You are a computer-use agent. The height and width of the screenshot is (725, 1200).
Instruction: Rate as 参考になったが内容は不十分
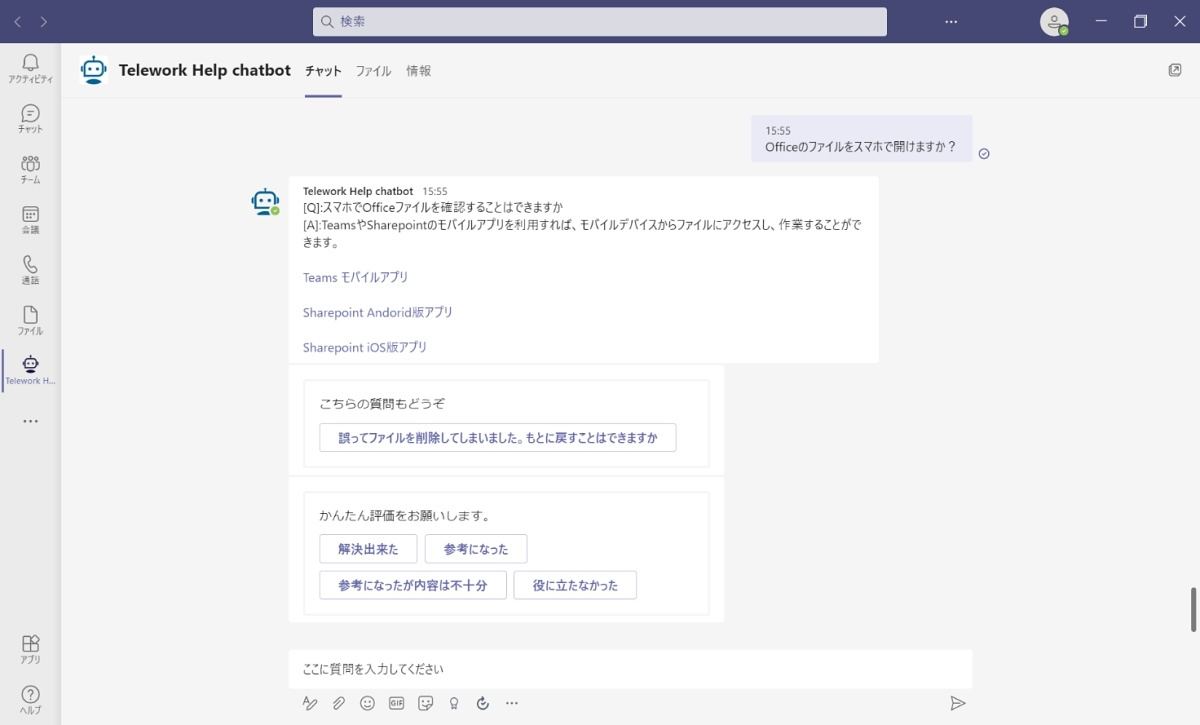click(x=412, y=585)
